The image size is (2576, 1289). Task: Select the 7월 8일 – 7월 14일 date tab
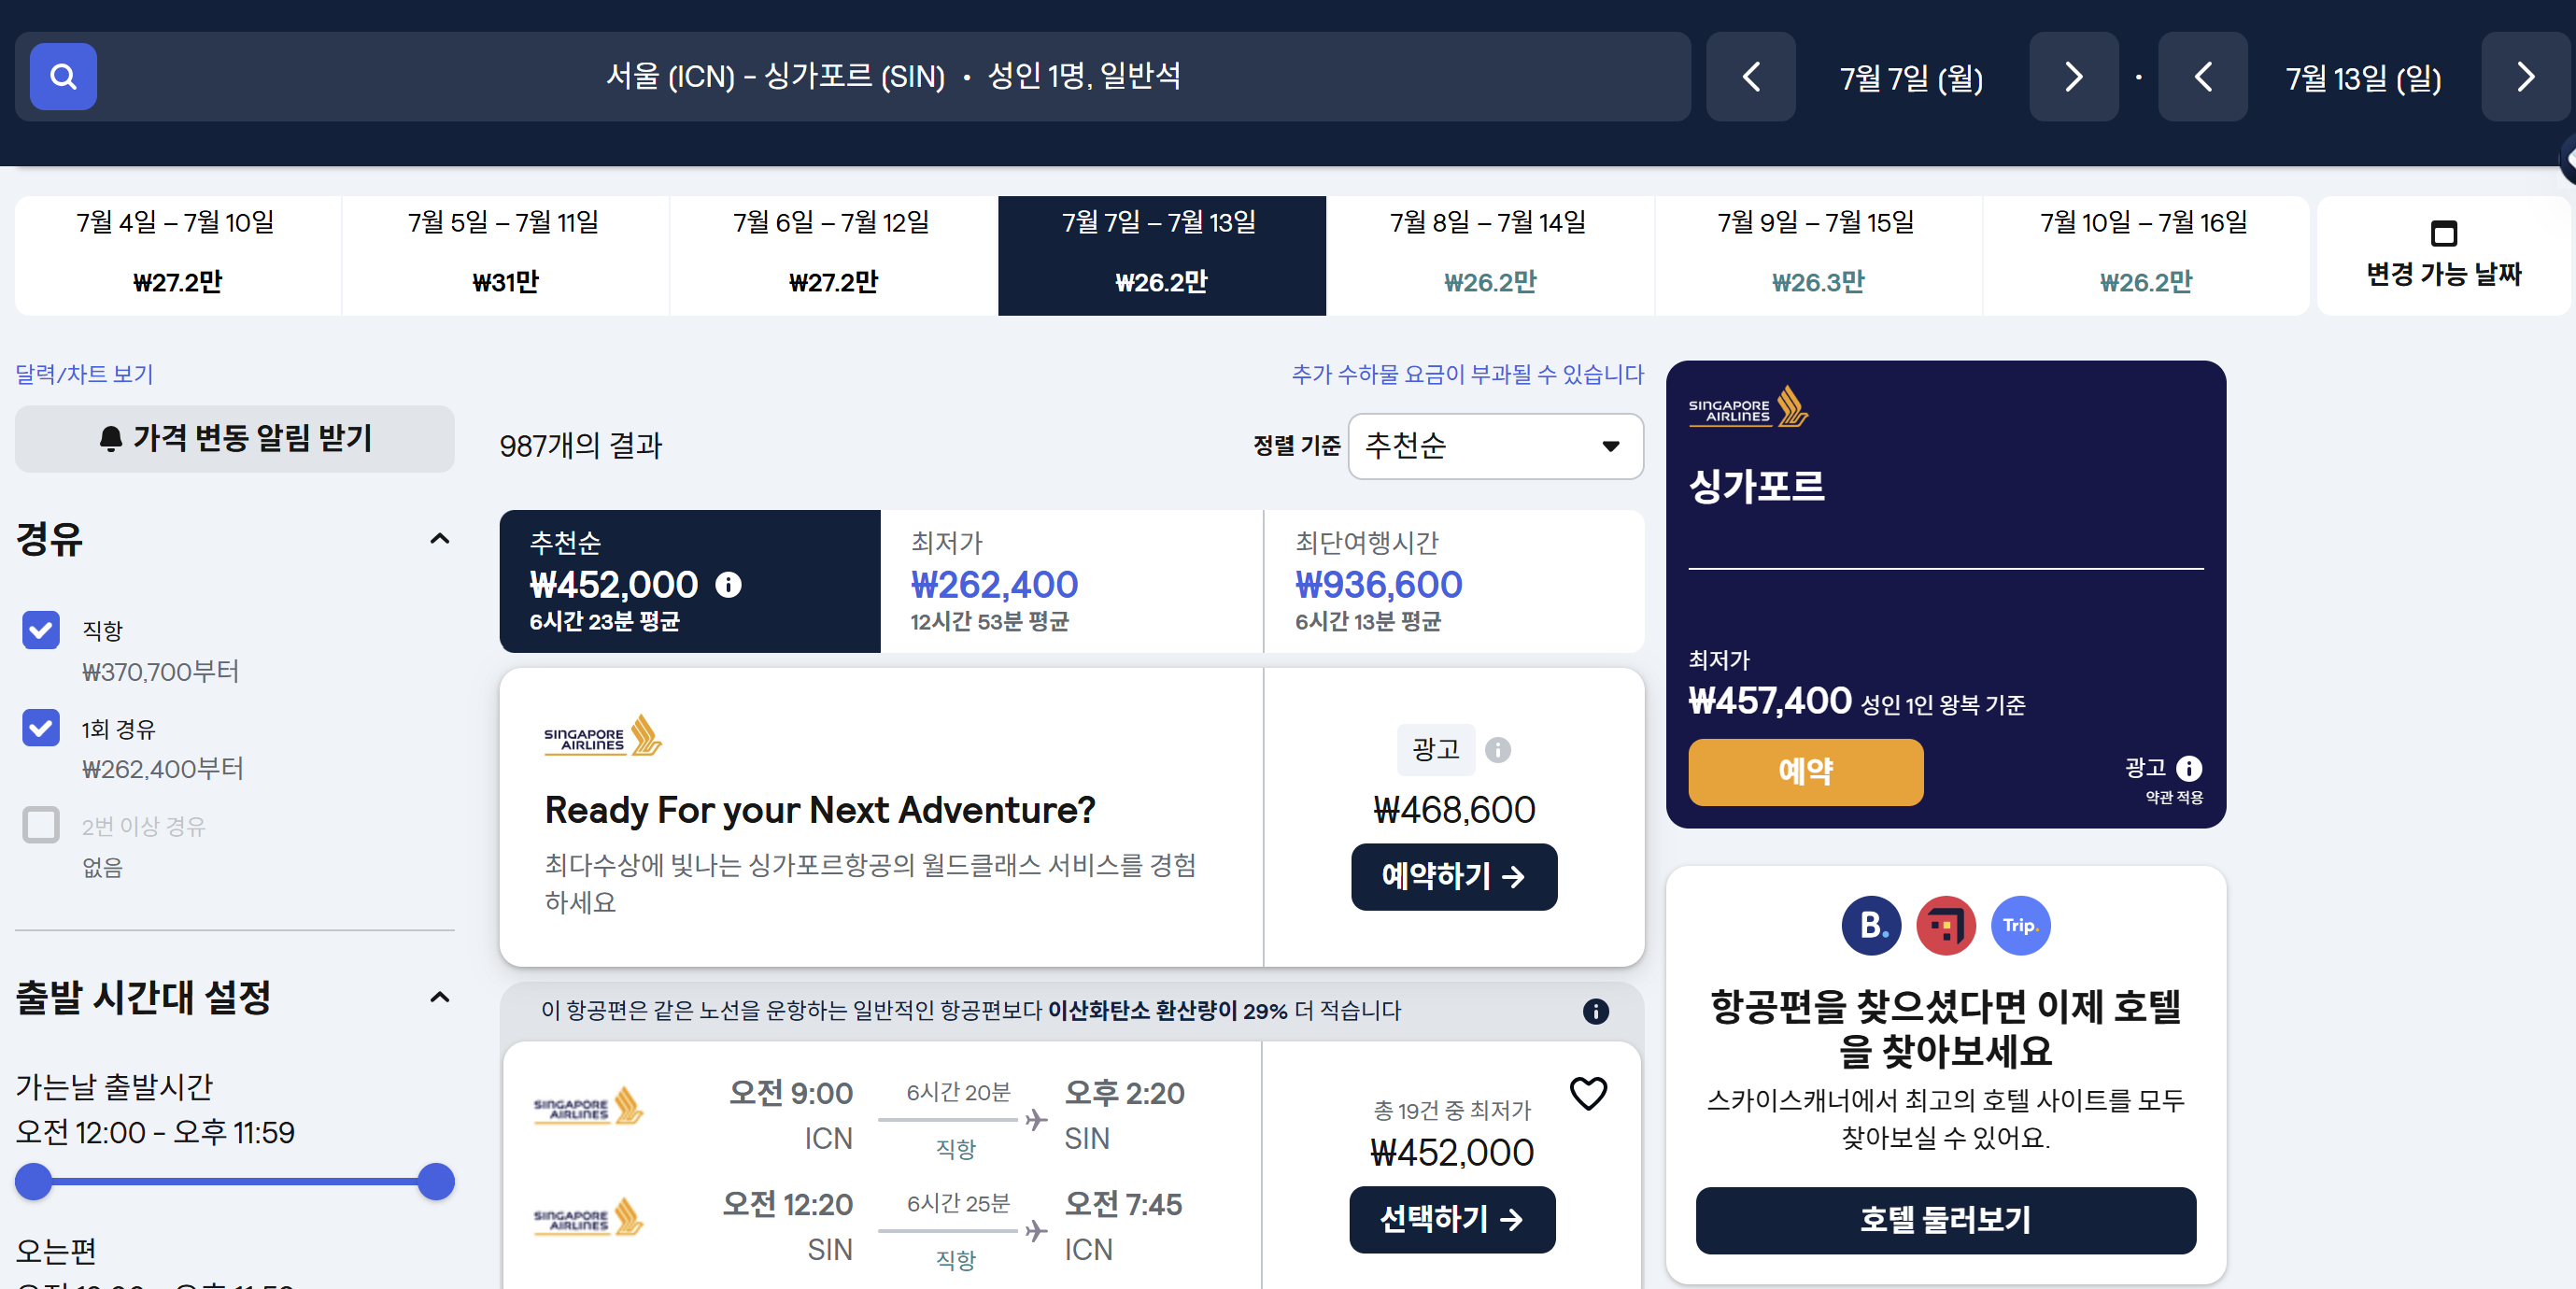1488,253
